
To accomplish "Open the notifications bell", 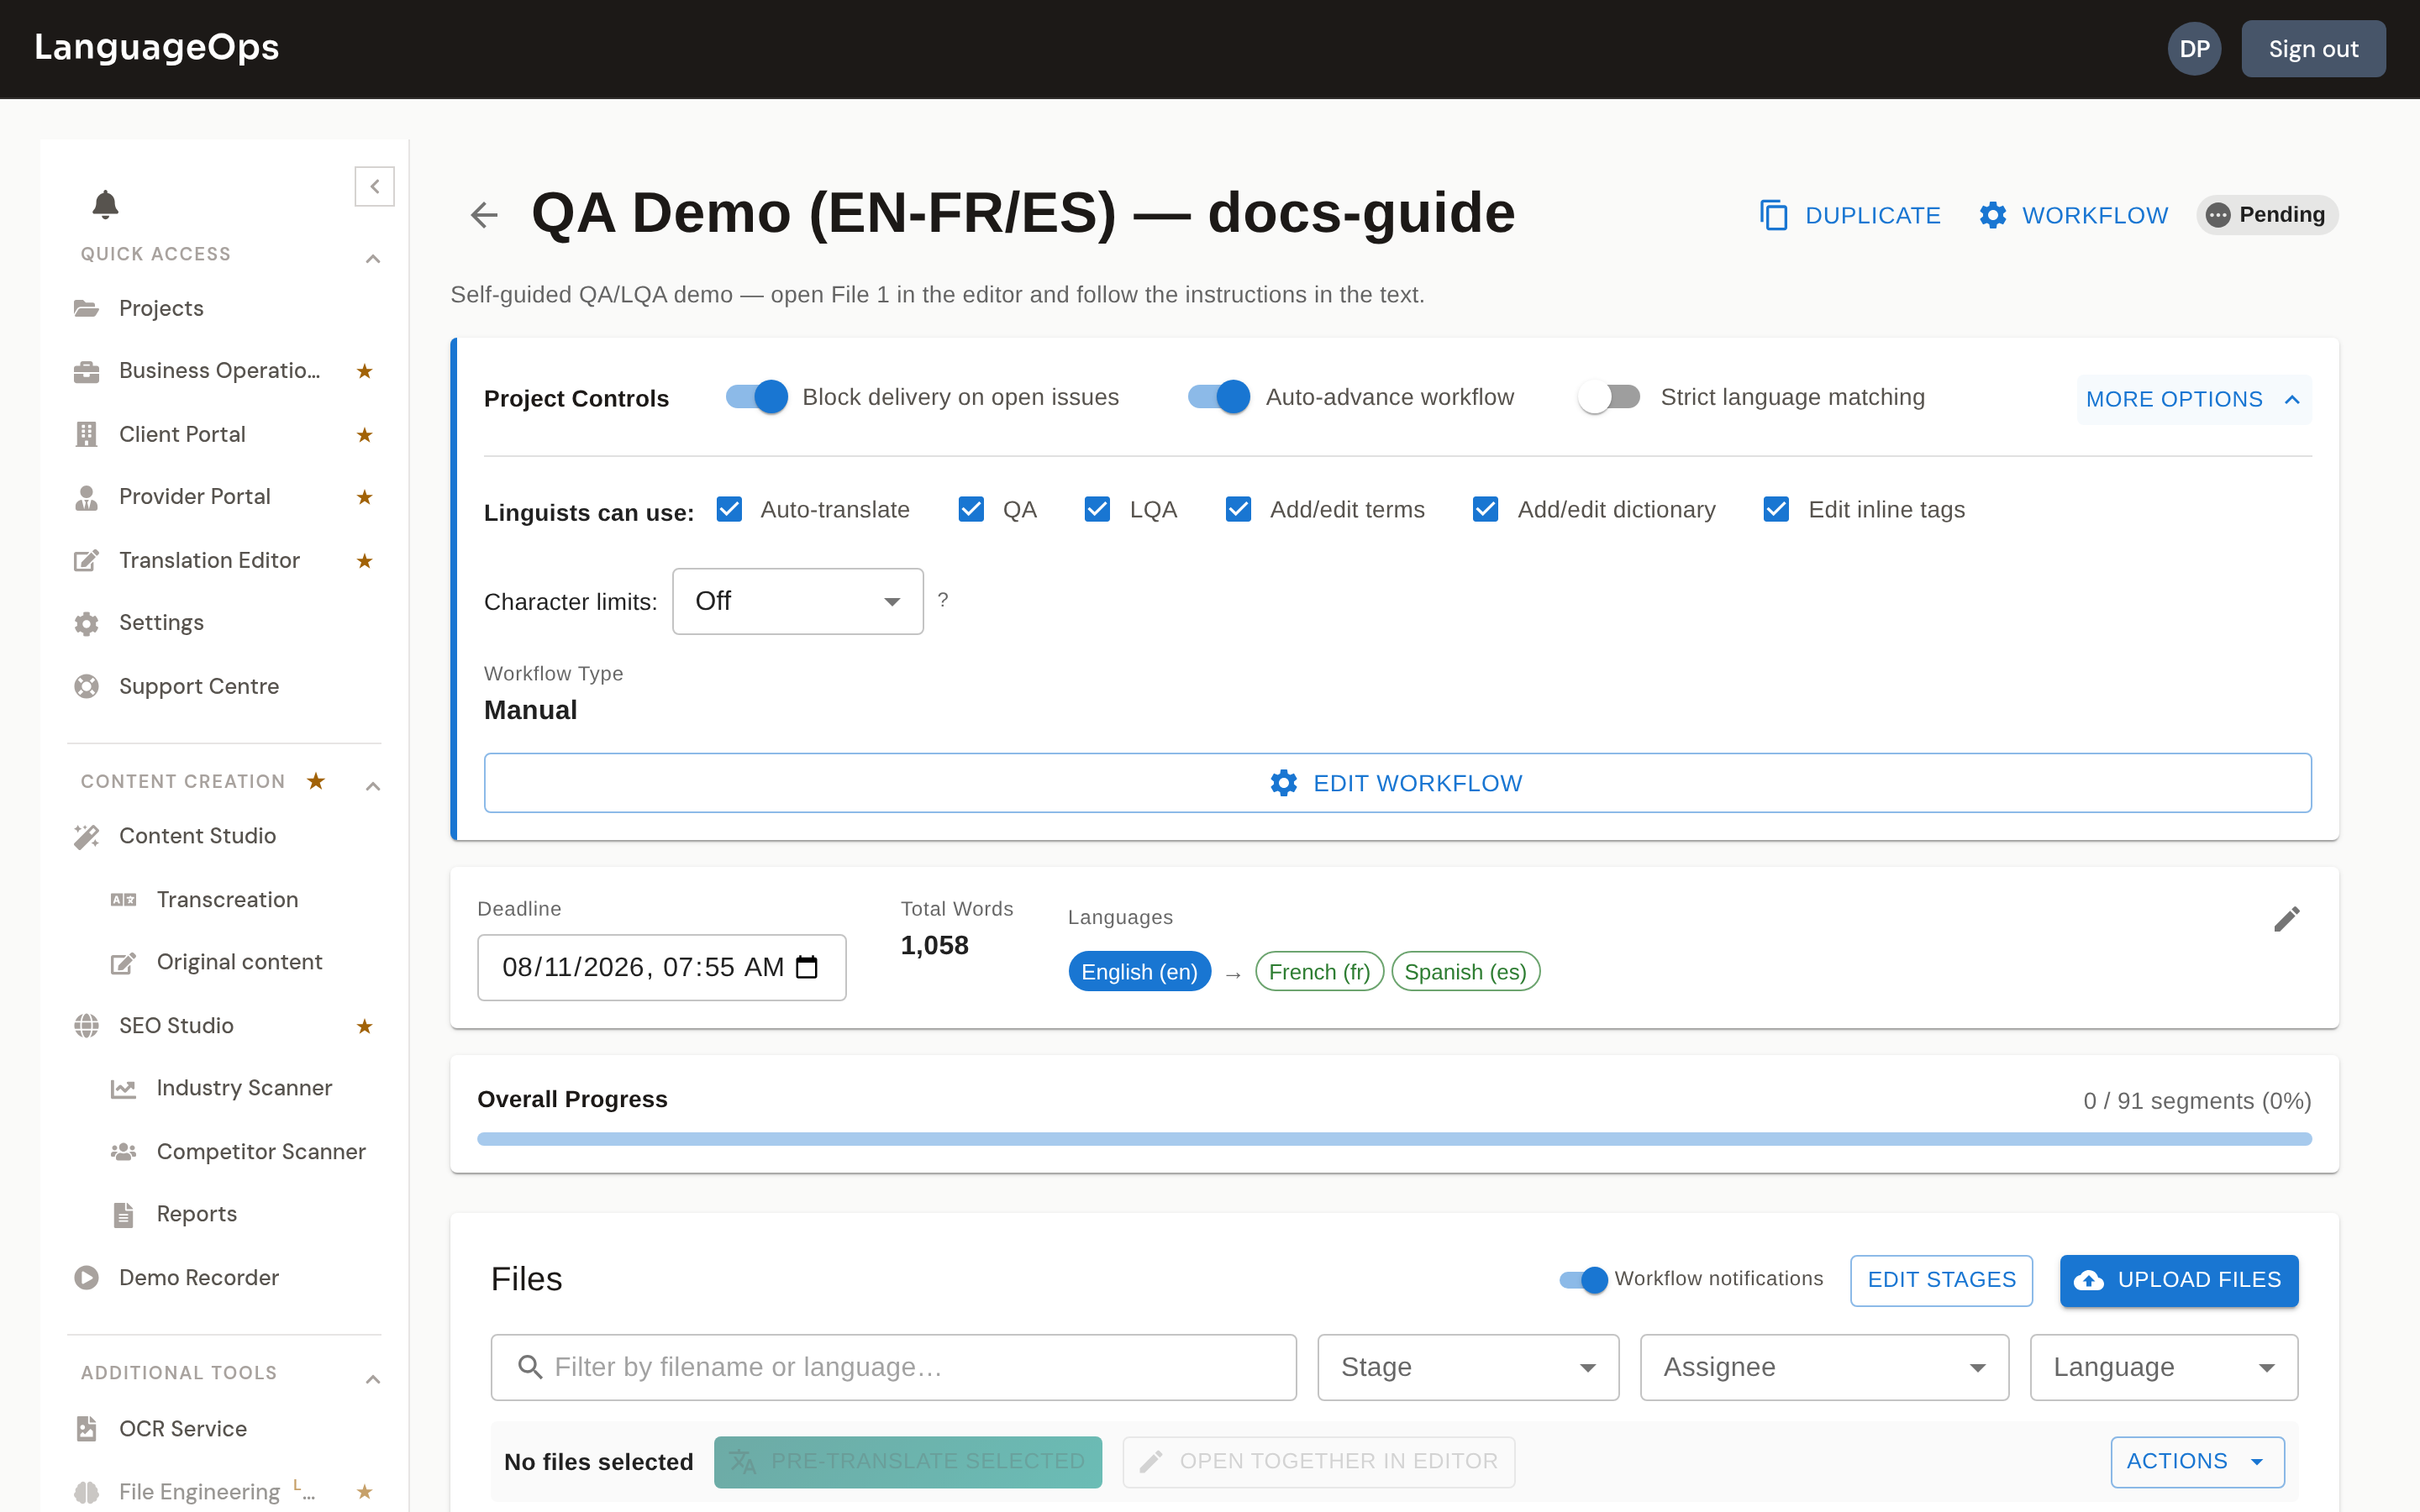I will pyautogui.click(x=105, y=204).
